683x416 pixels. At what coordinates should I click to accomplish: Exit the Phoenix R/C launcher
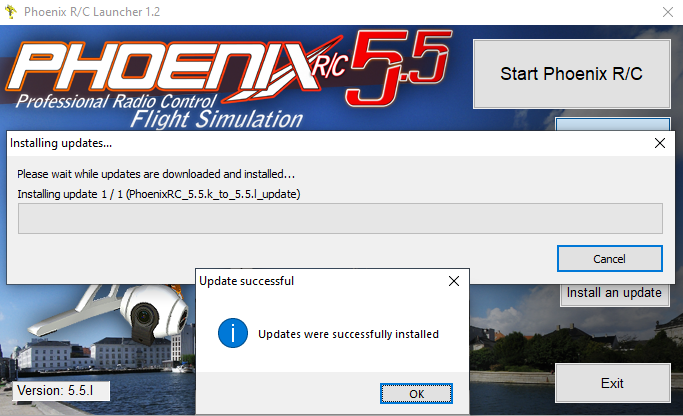point(612,383)
